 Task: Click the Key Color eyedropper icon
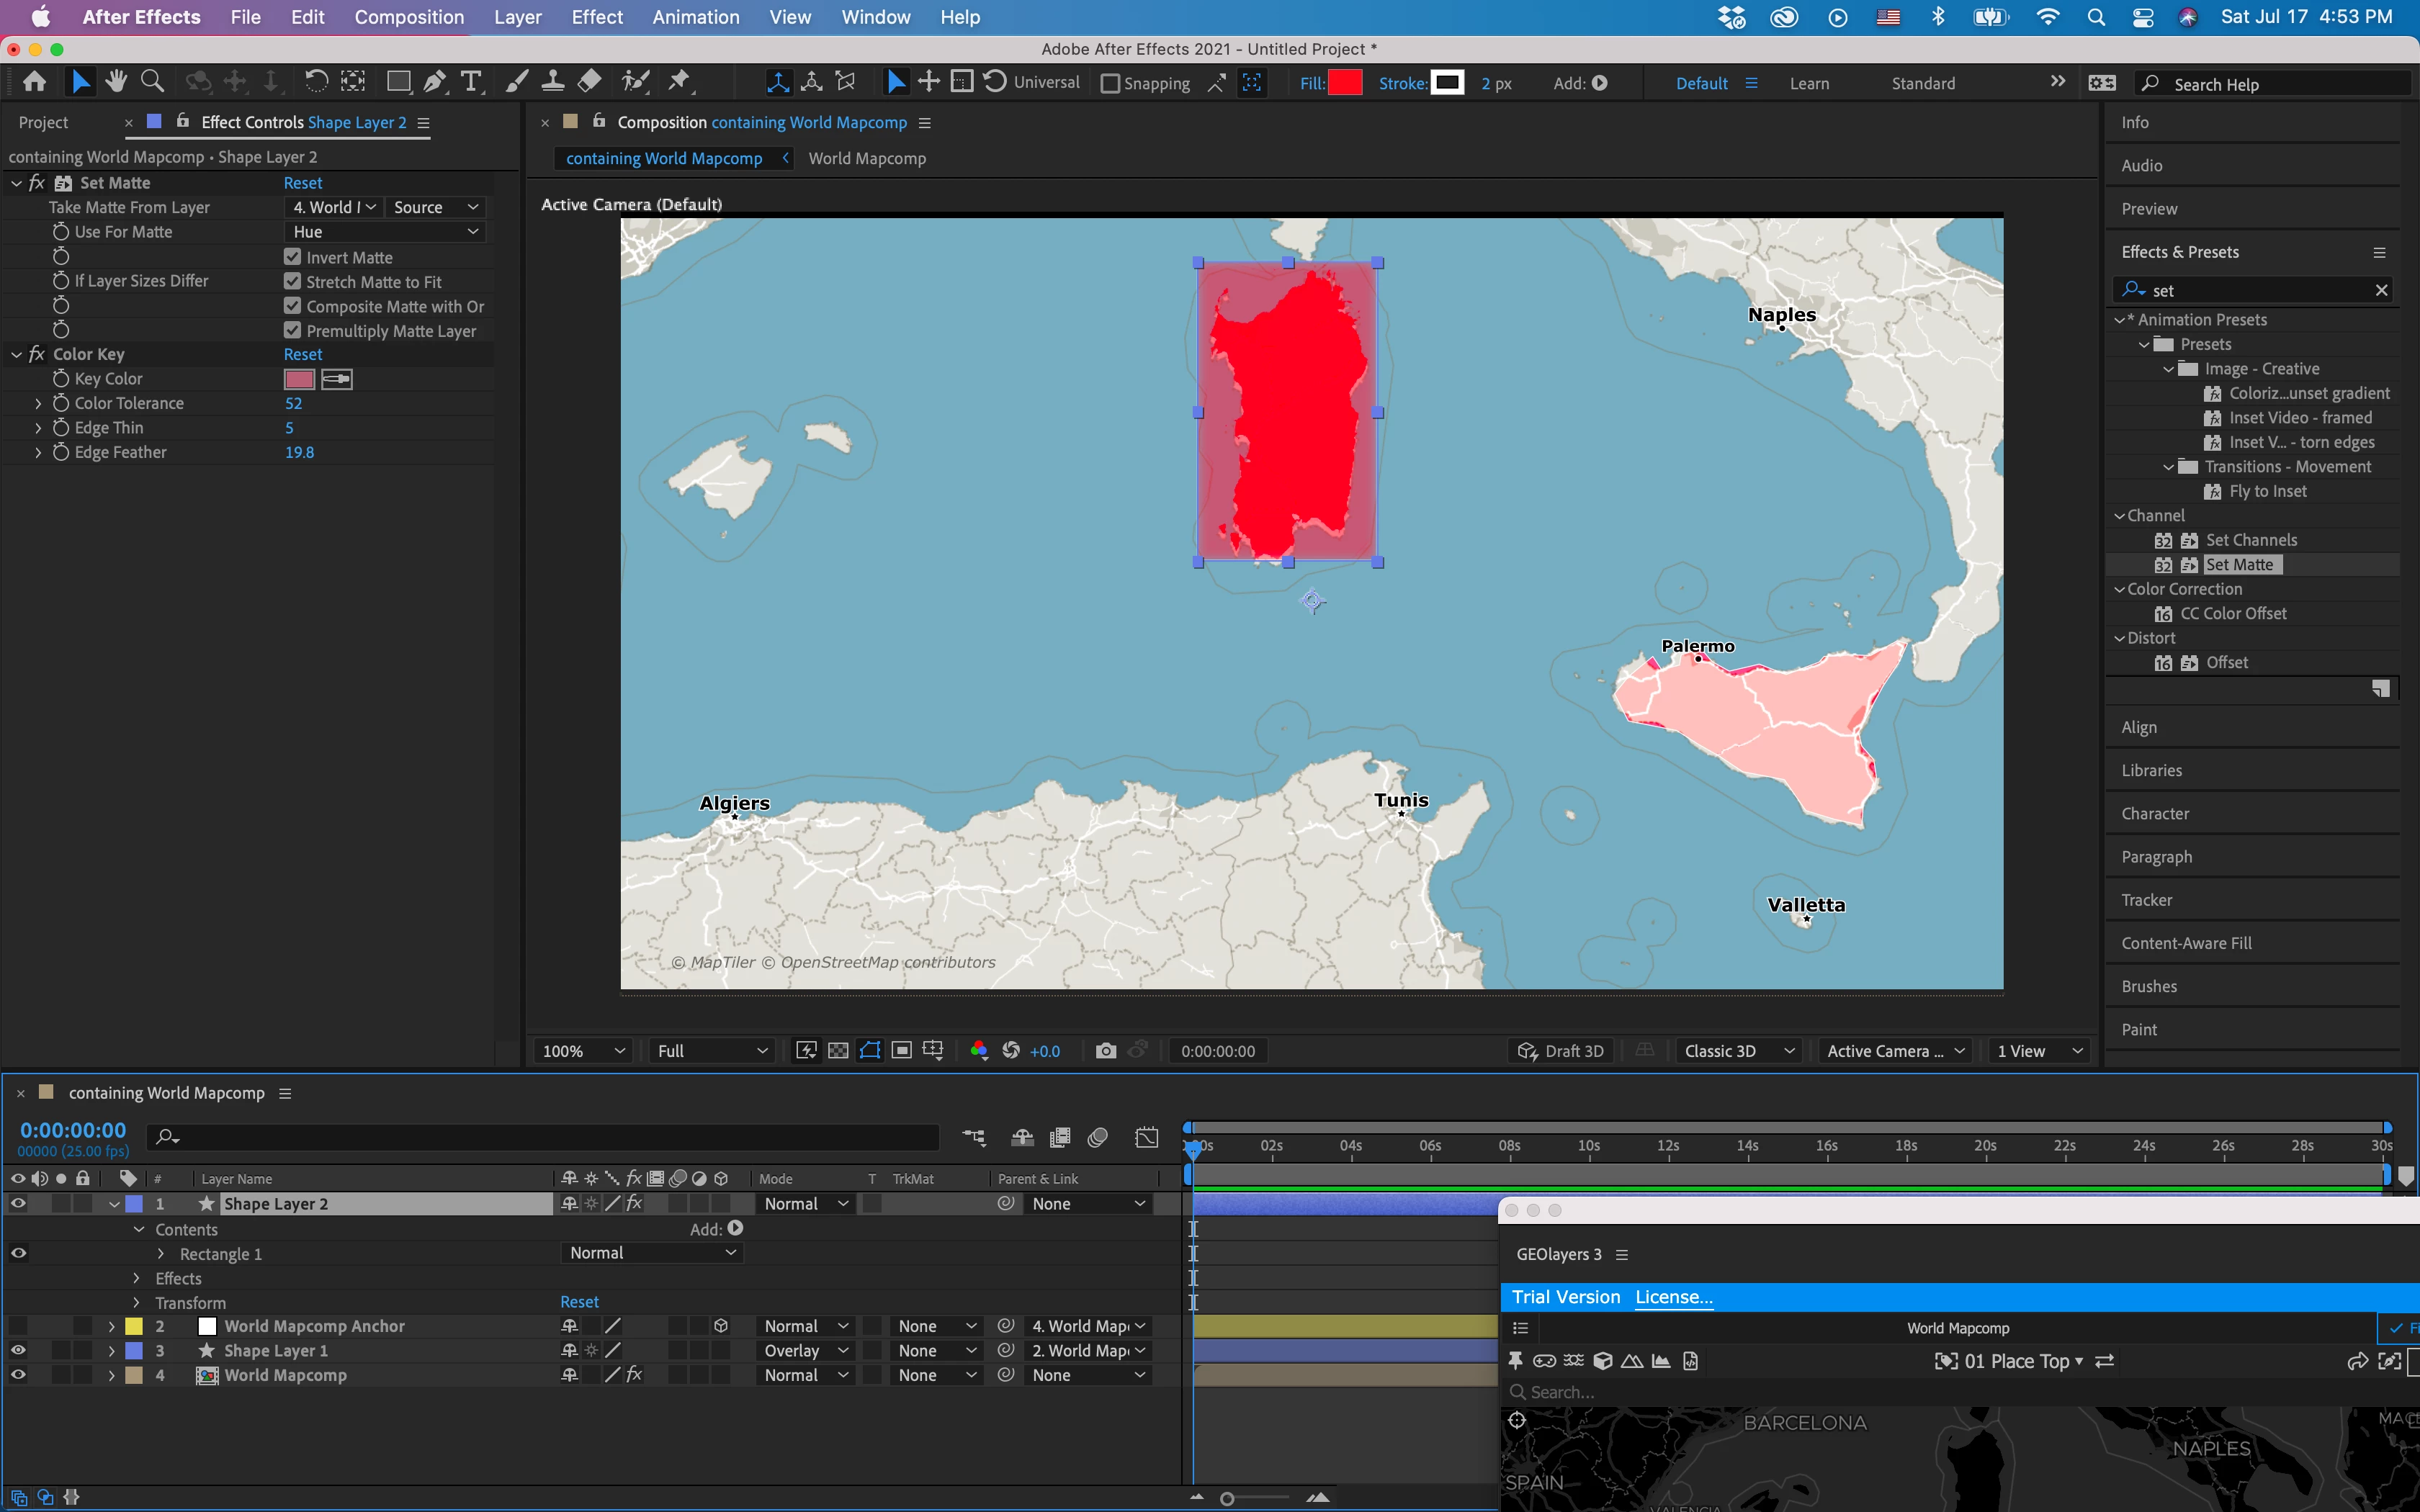[x=337, y=379]
